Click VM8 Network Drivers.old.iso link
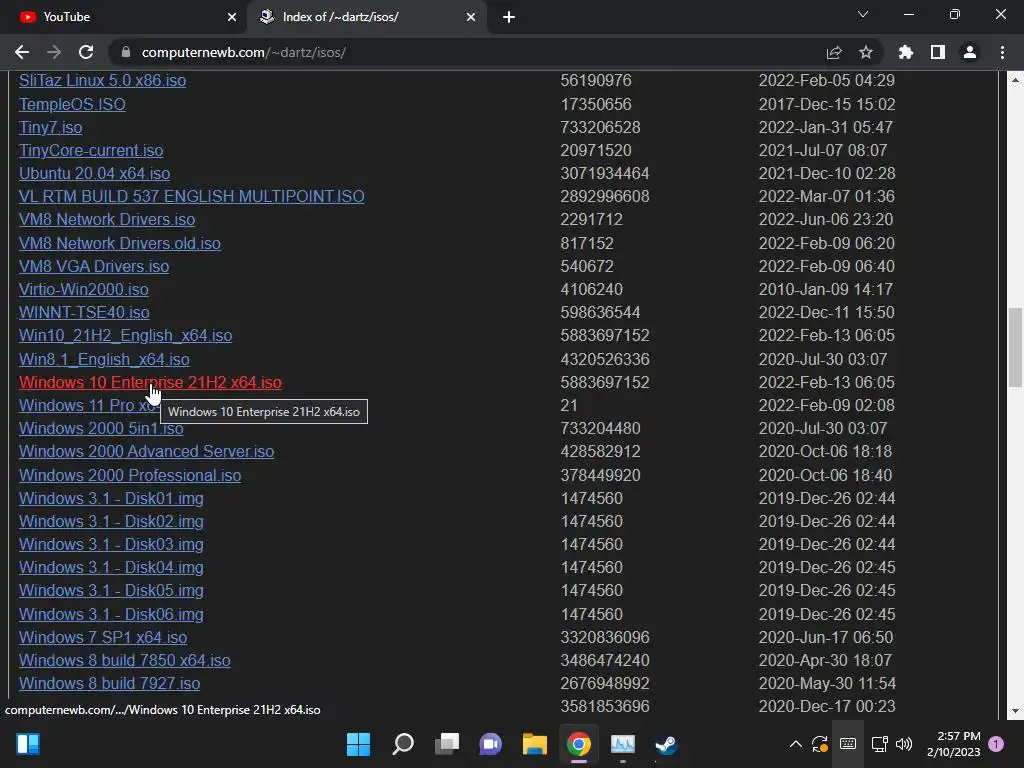1024x768 pixels. pos(120,243)
